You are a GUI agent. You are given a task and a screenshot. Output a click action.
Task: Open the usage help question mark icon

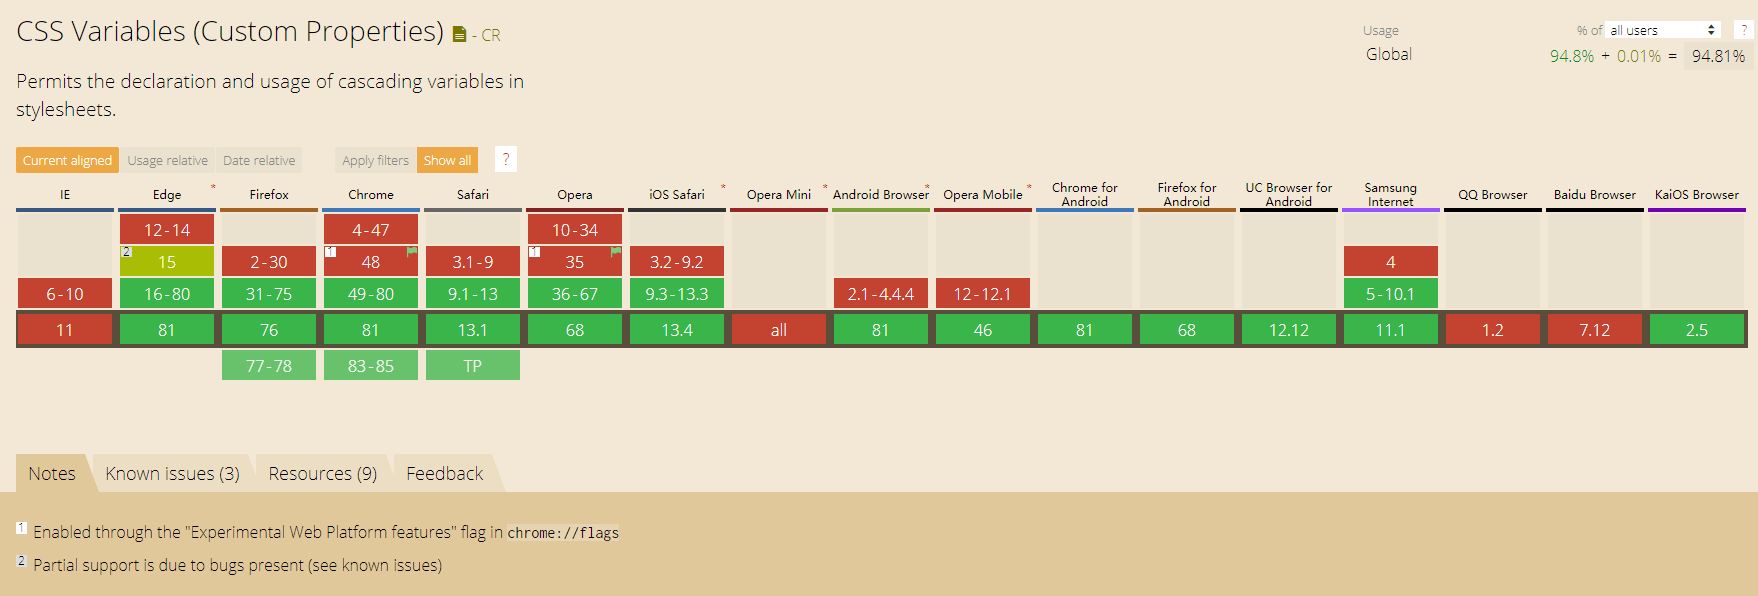click(x=1744, y=30)
